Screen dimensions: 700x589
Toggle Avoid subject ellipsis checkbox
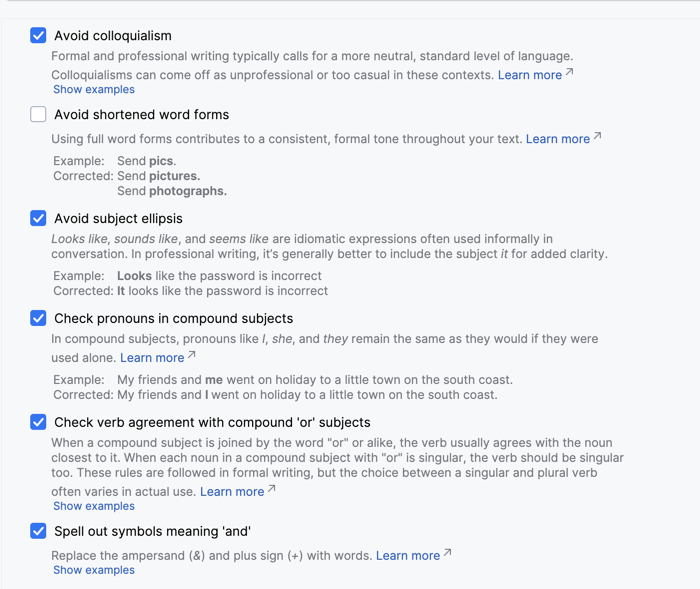click(38, 218)
